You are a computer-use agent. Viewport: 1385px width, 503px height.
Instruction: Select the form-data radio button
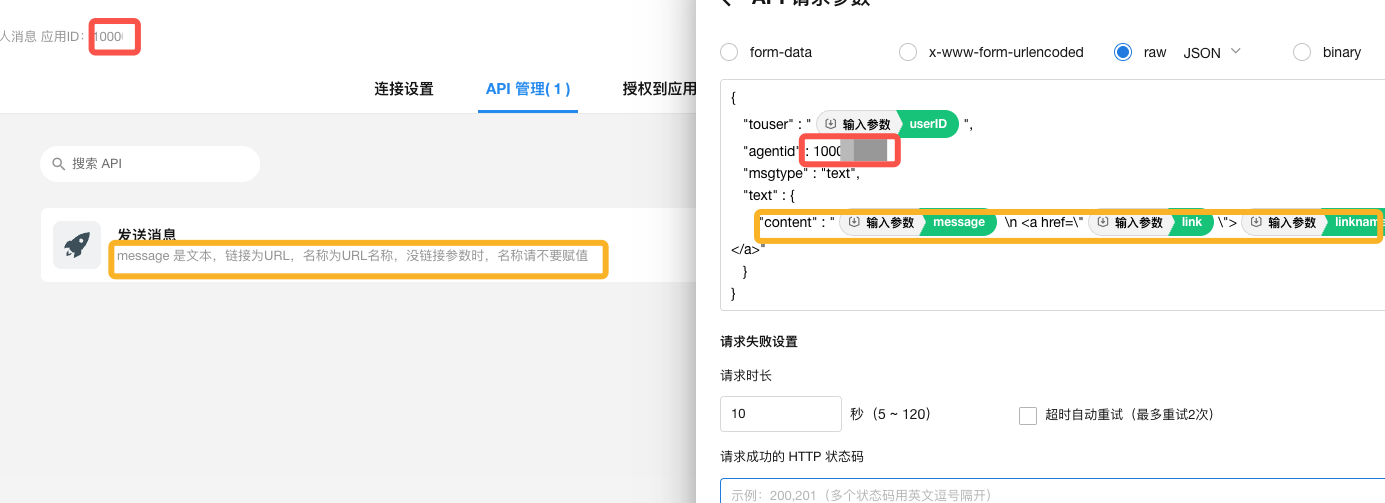click(729, 52)
